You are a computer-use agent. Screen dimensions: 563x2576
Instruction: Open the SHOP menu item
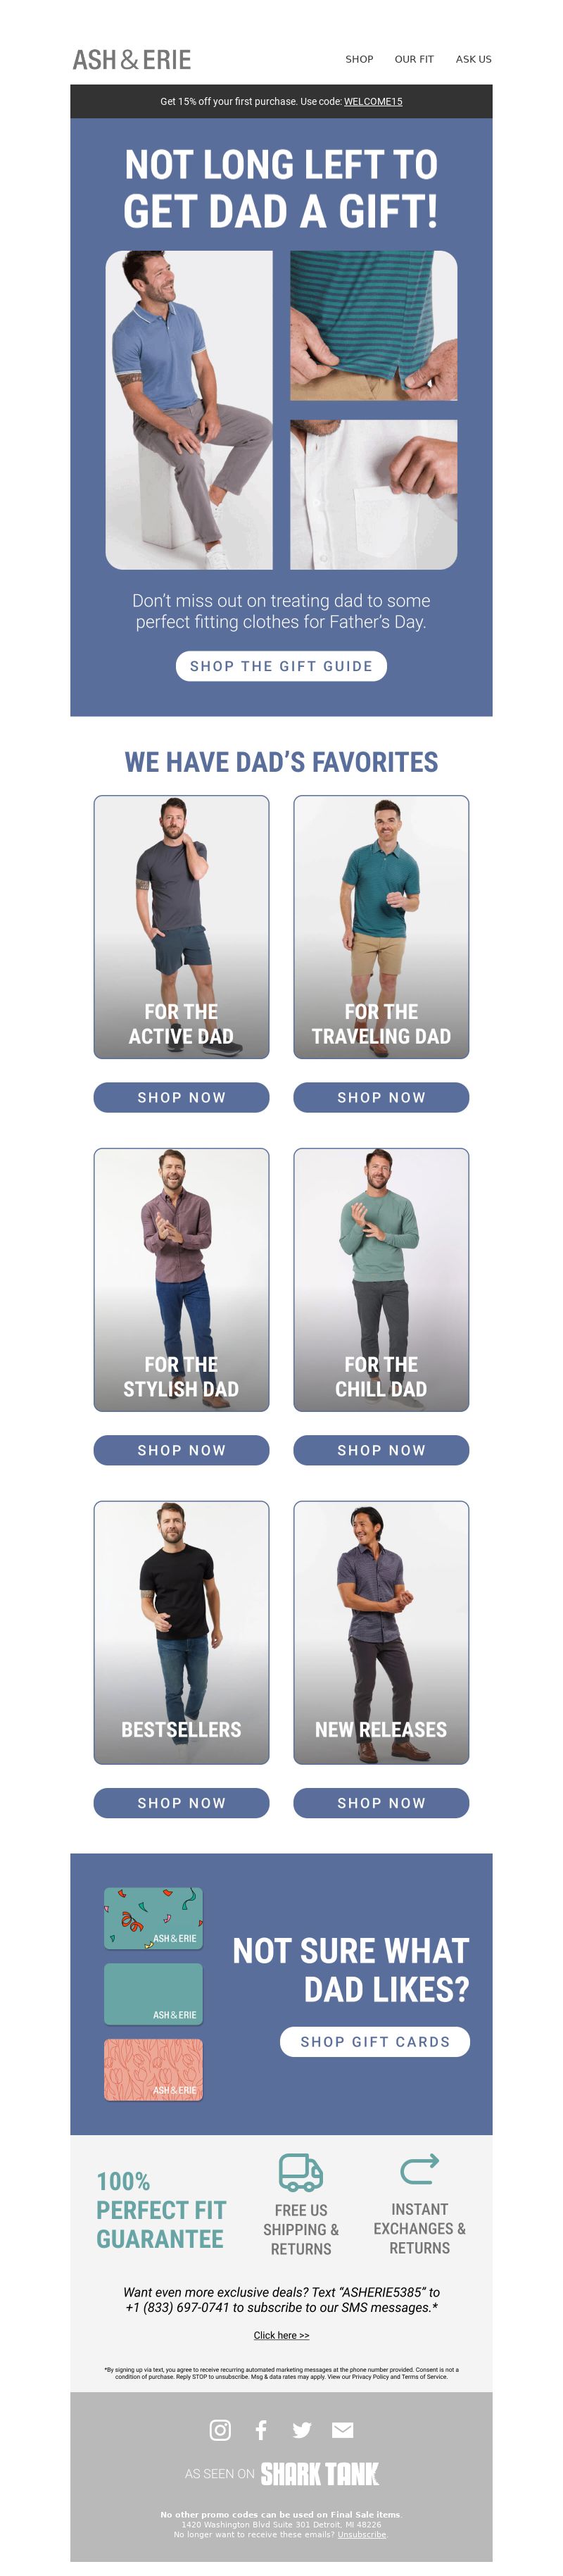(x=359, y=59)
